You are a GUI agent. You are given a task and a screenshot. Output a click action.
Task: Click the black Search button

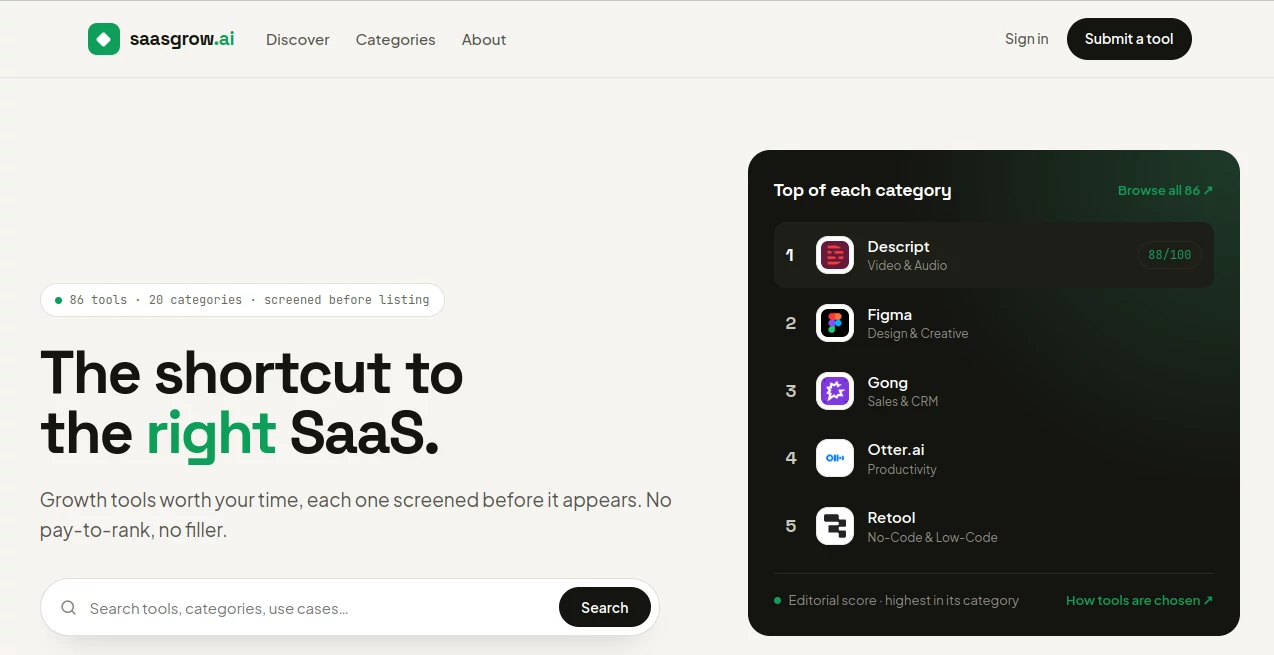coord(605,607)
